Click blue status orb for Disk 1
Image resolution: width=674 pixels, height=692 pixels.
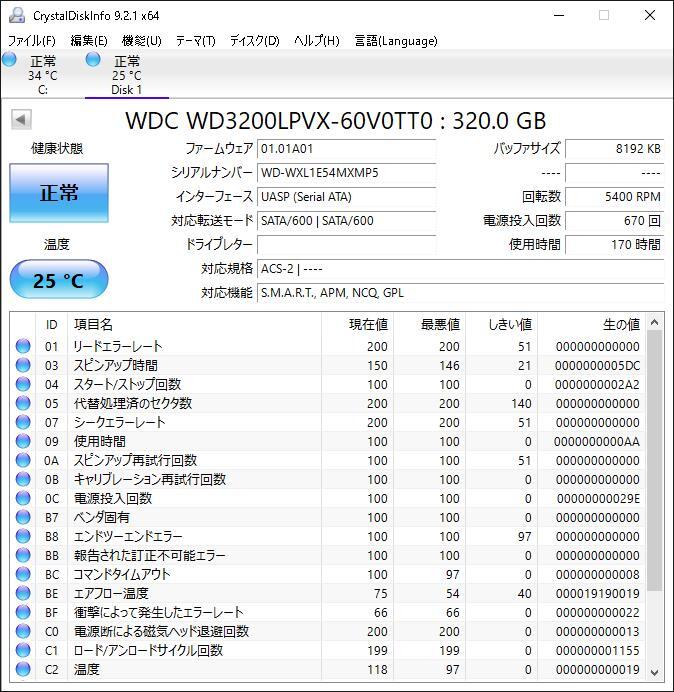point(93,60)
